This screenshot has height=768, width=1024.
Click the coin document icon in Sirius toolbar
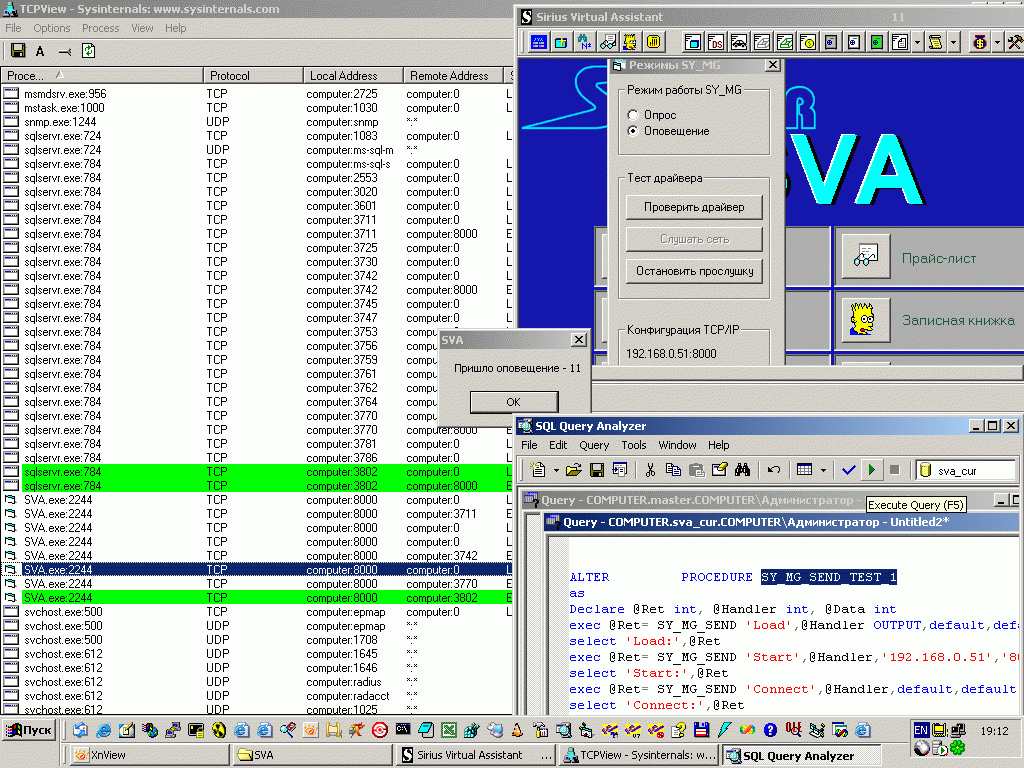pos(808,42)
